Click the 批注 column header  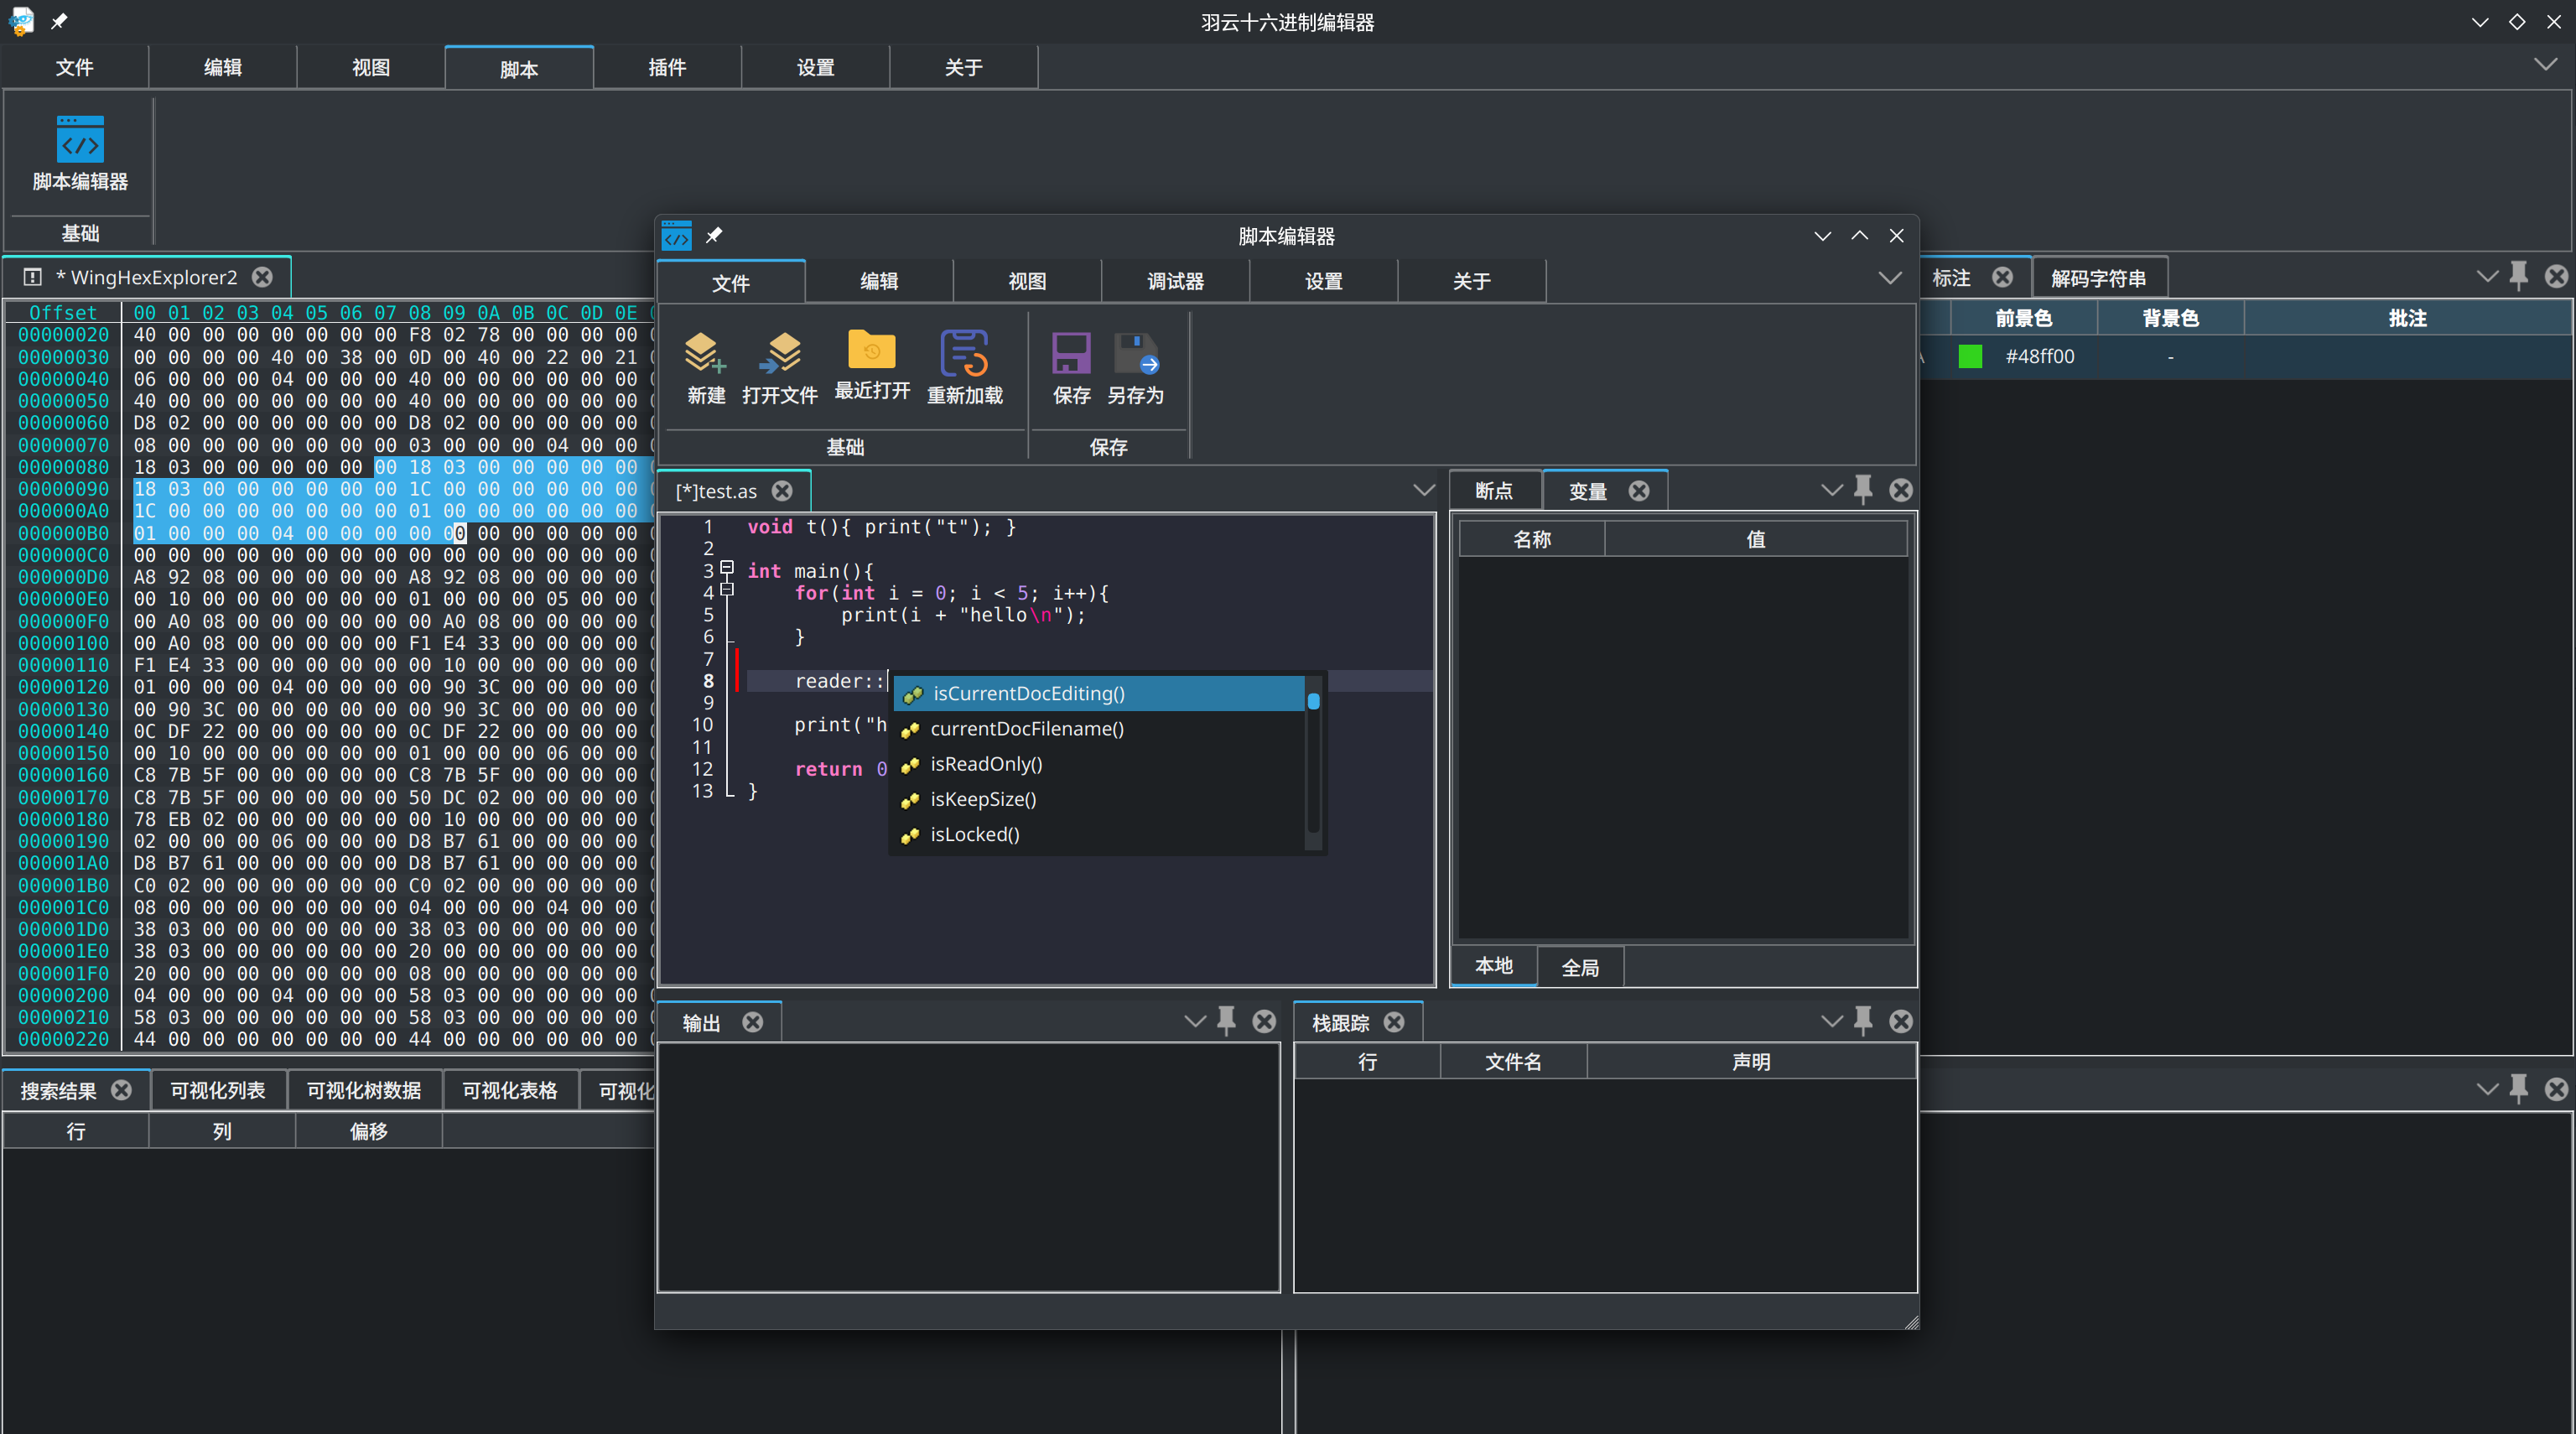pyautogui.click(x=2407, y=318)
